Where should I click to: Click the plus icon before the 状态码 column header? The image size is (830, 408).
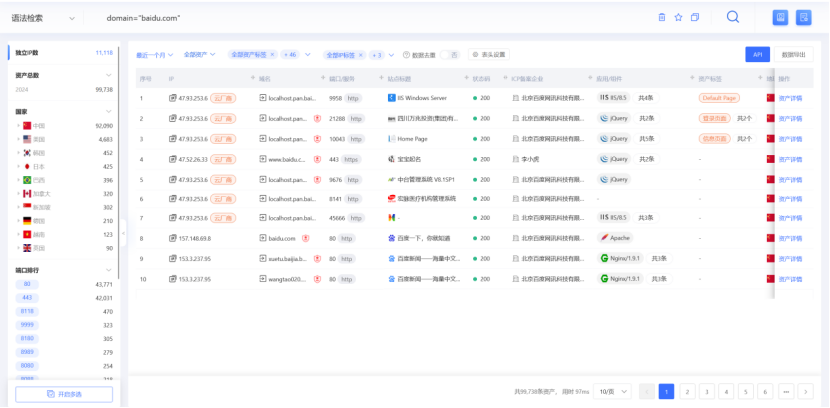(x=466, y=78)
